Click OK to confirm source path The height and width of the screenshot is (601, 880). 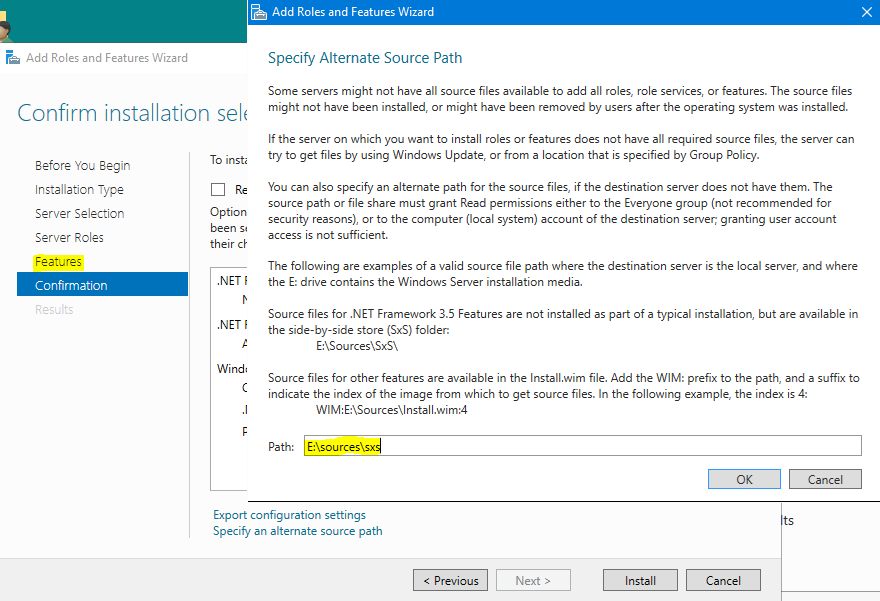pyautogui.click(x=744, y=479)
